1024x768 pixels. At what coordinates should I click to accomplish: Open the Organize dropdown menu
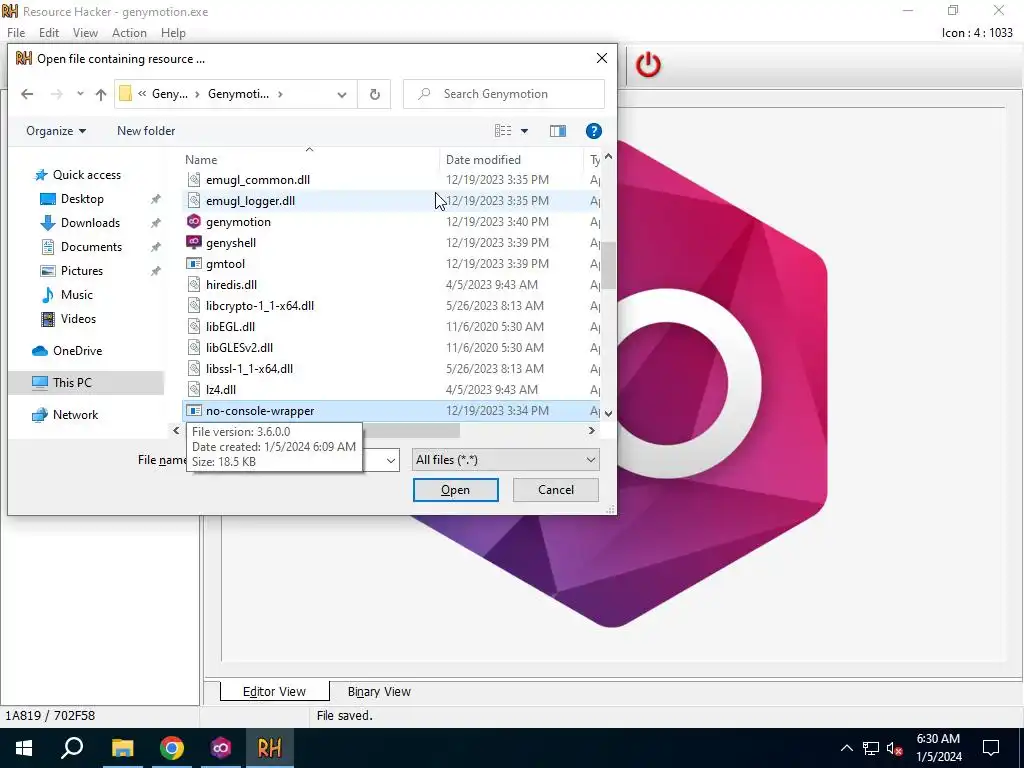(56, 131)
